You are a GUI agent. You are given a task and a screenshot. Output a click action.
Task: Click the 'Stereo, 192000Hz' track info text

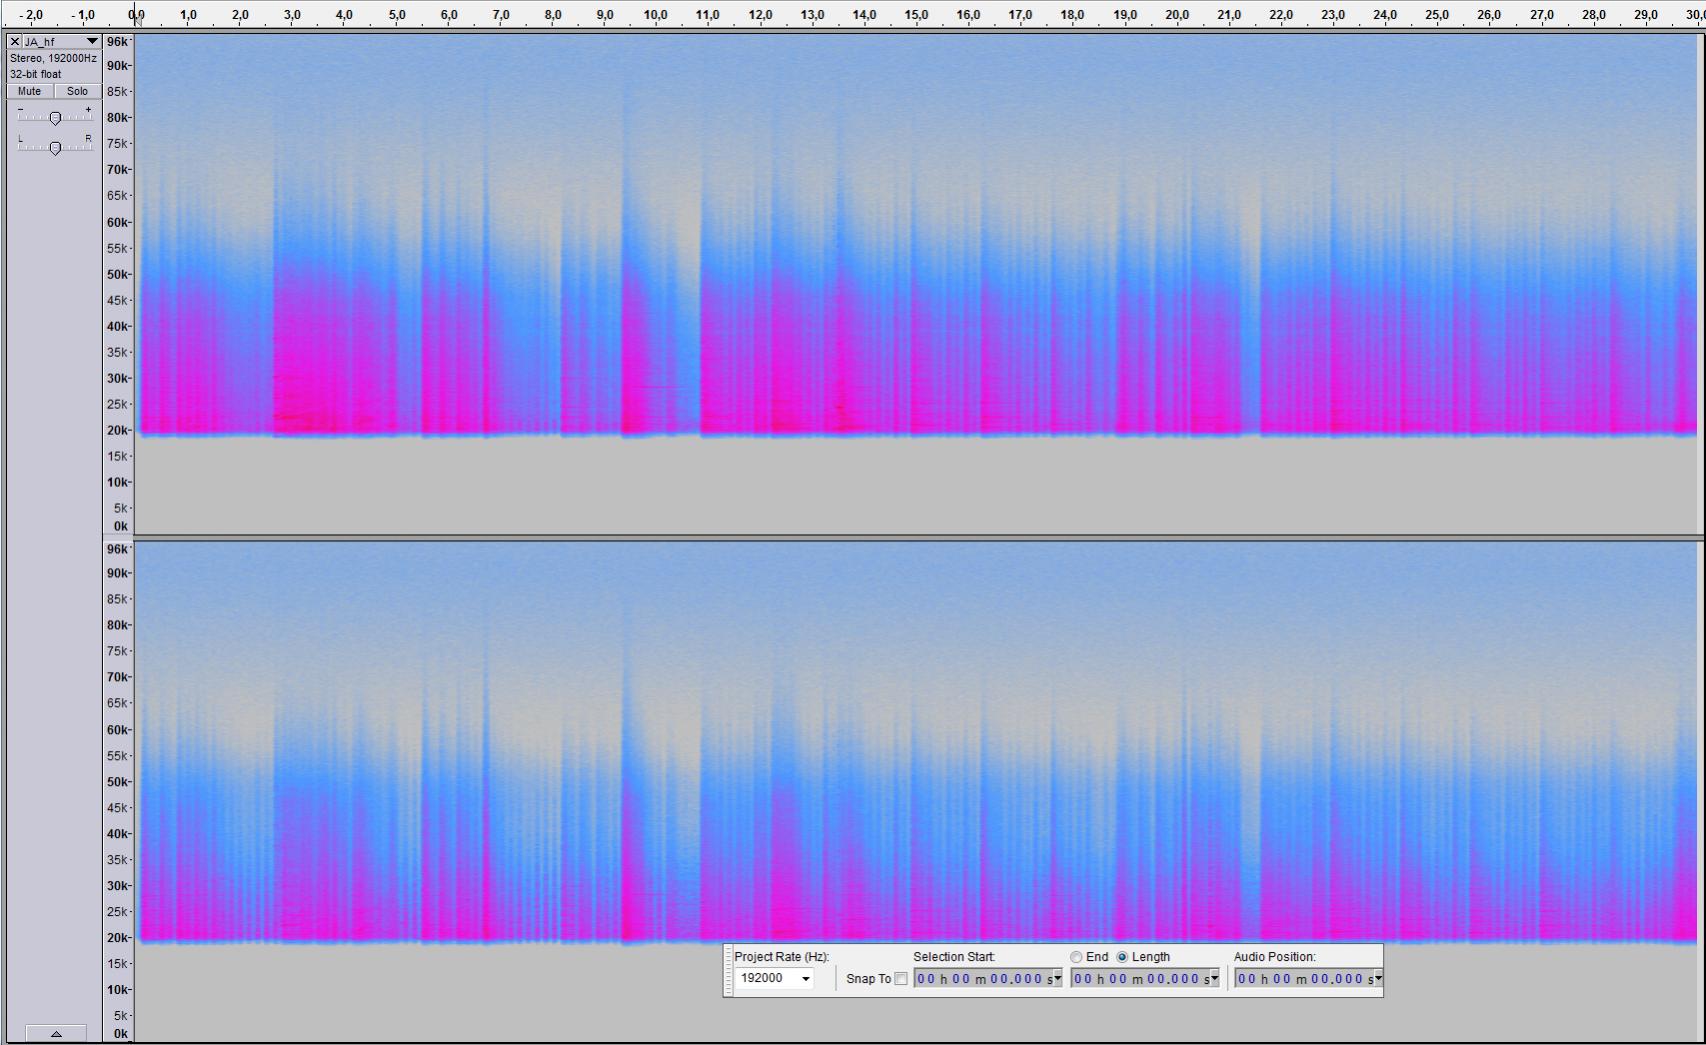(x=53, y=58)
